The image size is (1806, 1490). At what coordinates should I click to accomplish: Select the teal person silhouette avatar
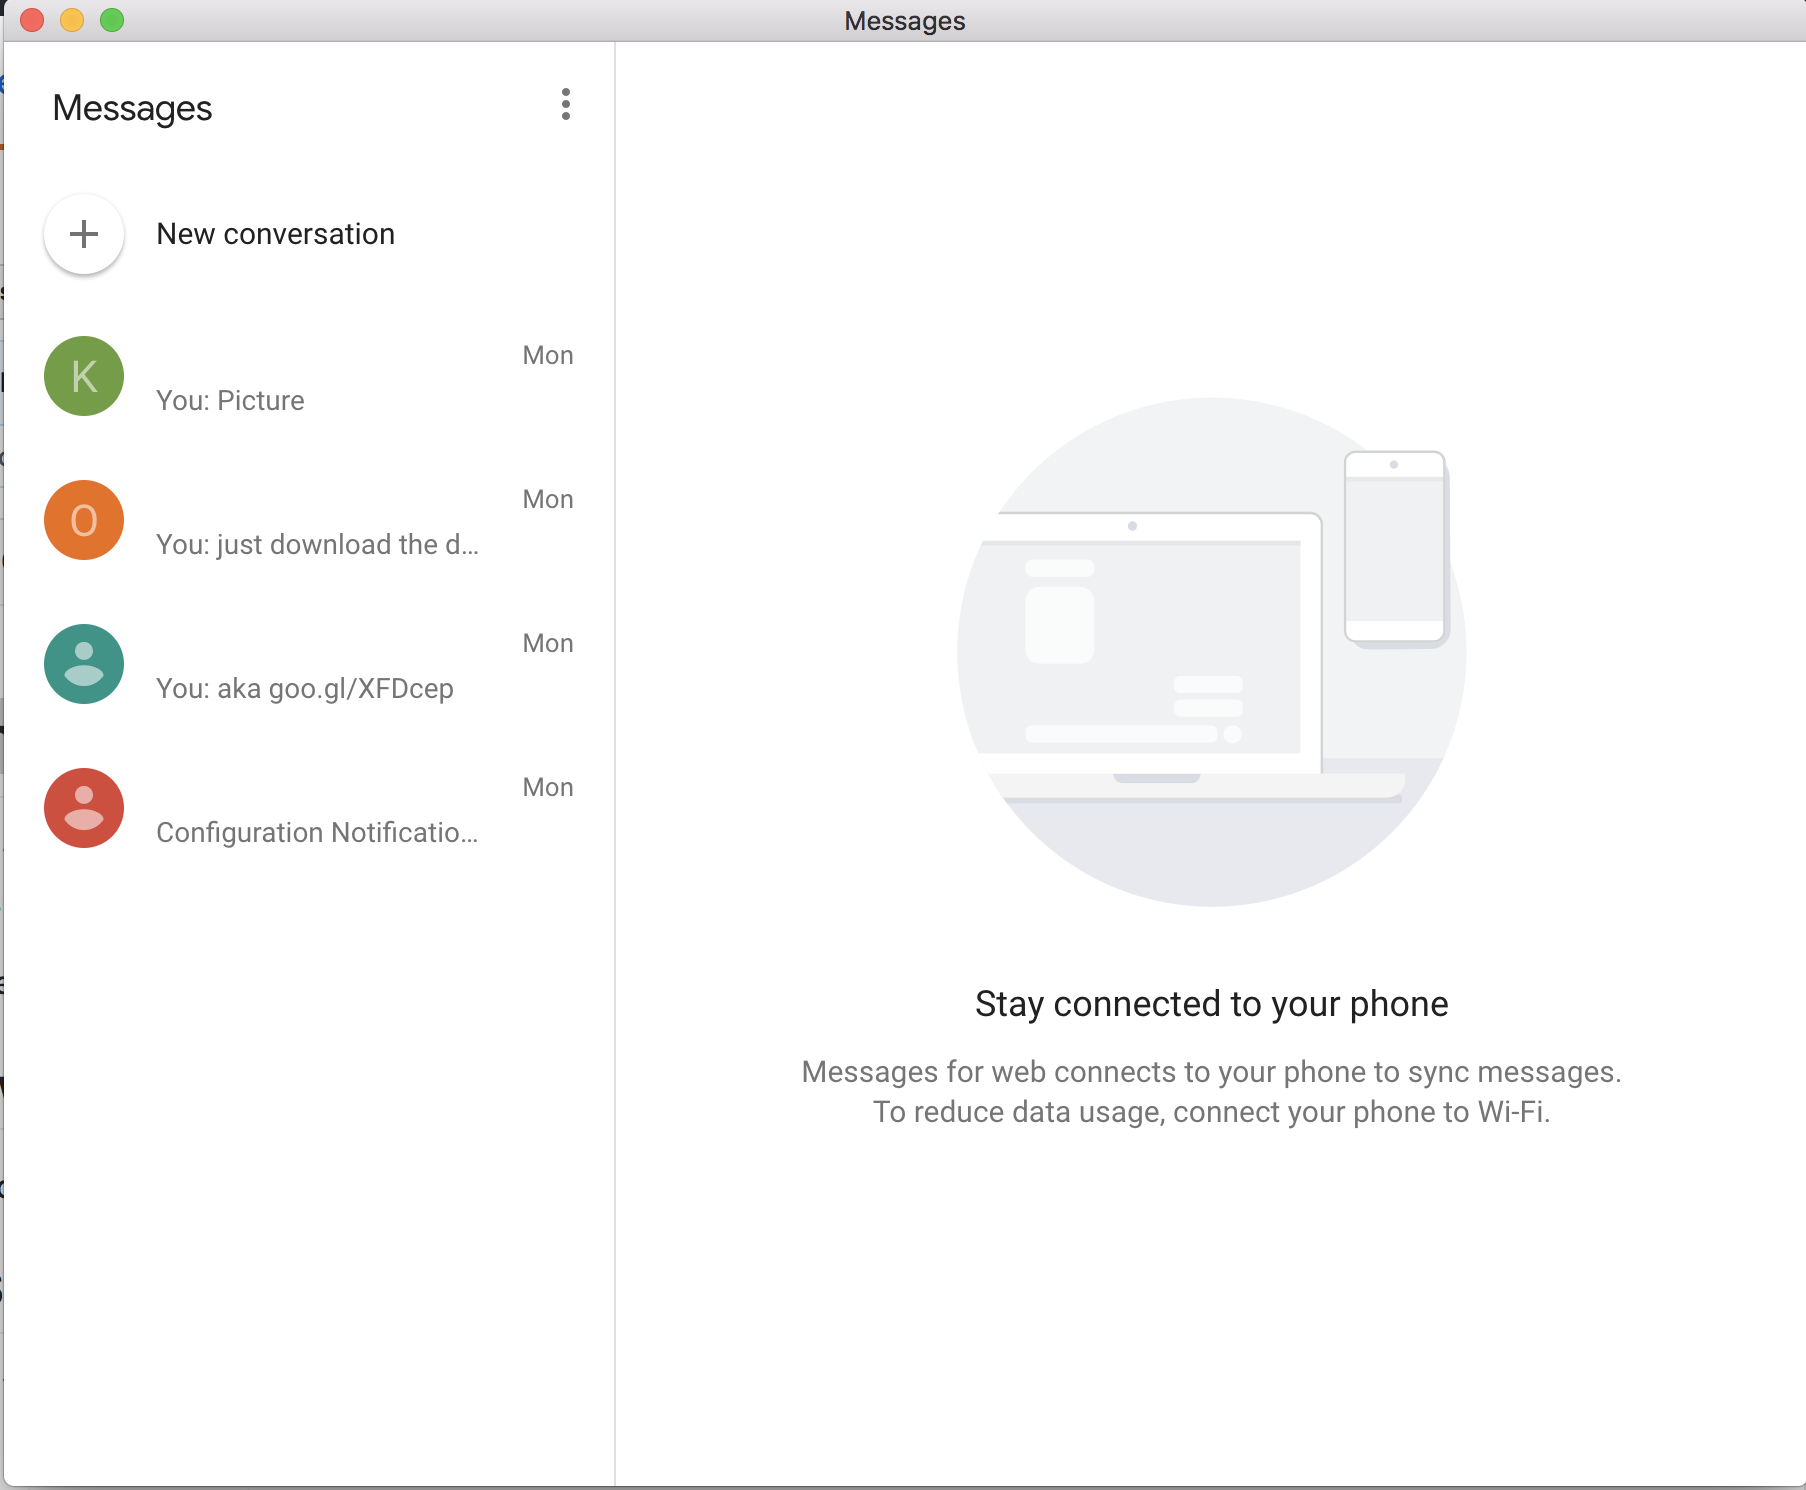point(84,664)
